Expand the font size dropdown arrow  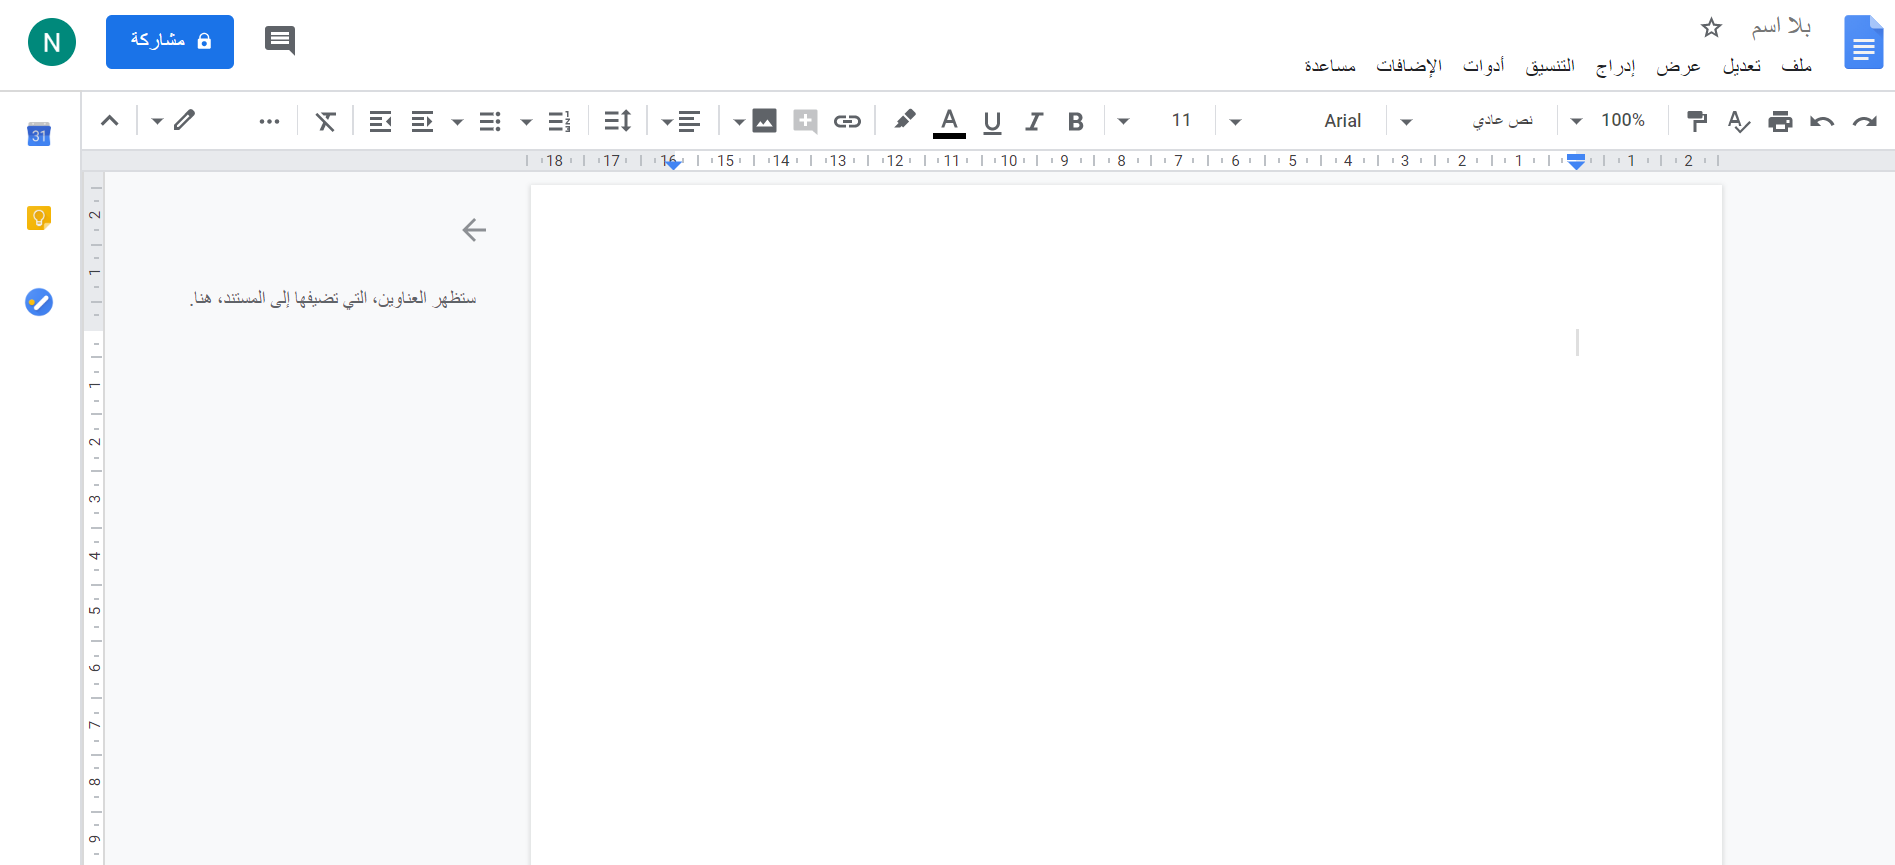point(1123,121)
